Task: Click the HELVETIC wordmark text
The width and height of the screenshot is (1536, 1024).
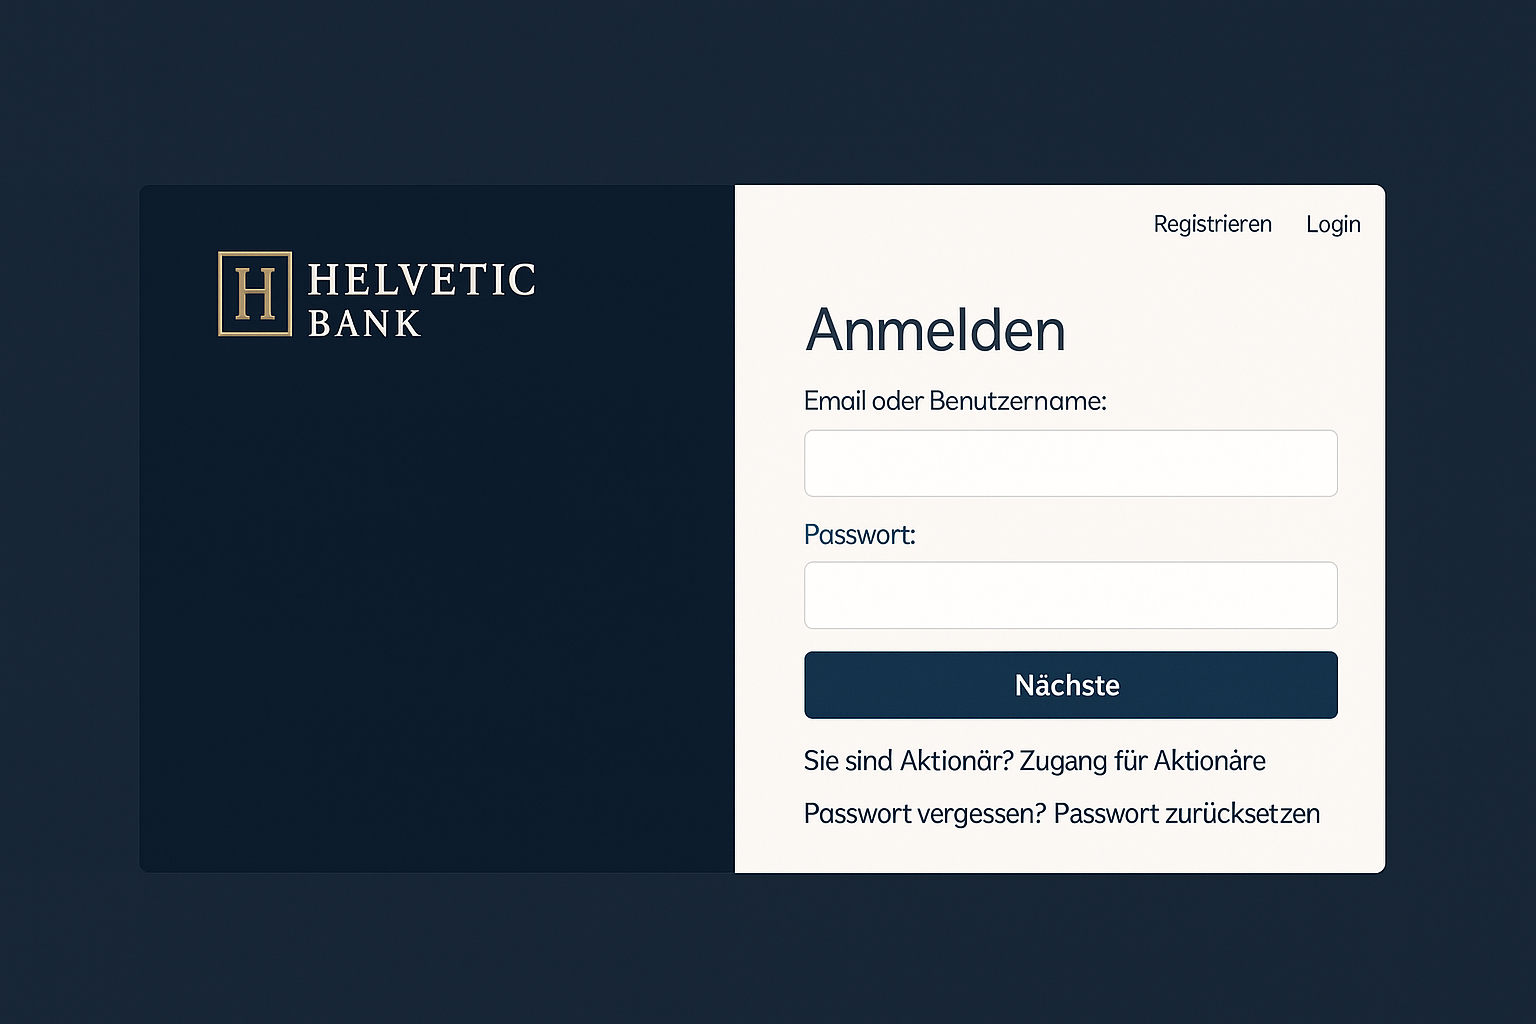Action: tap(421, 280)
